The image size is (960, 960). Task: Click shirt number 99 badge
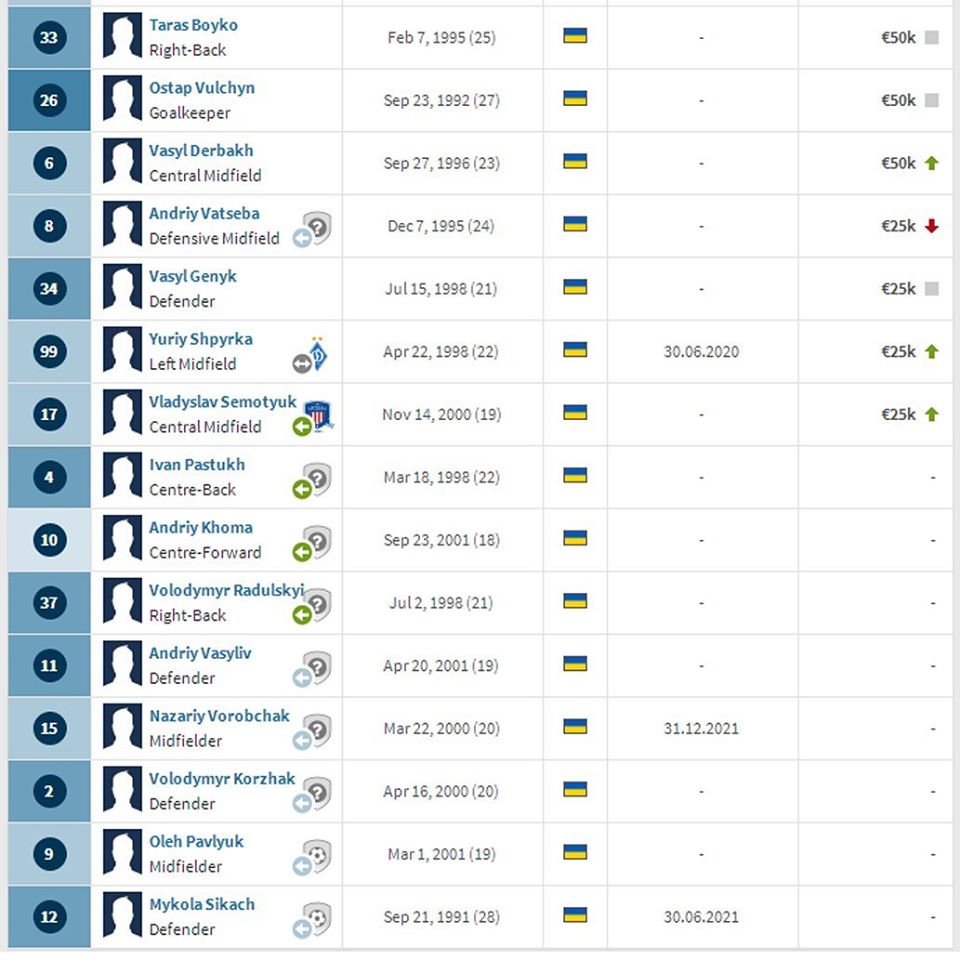[49, 352]
